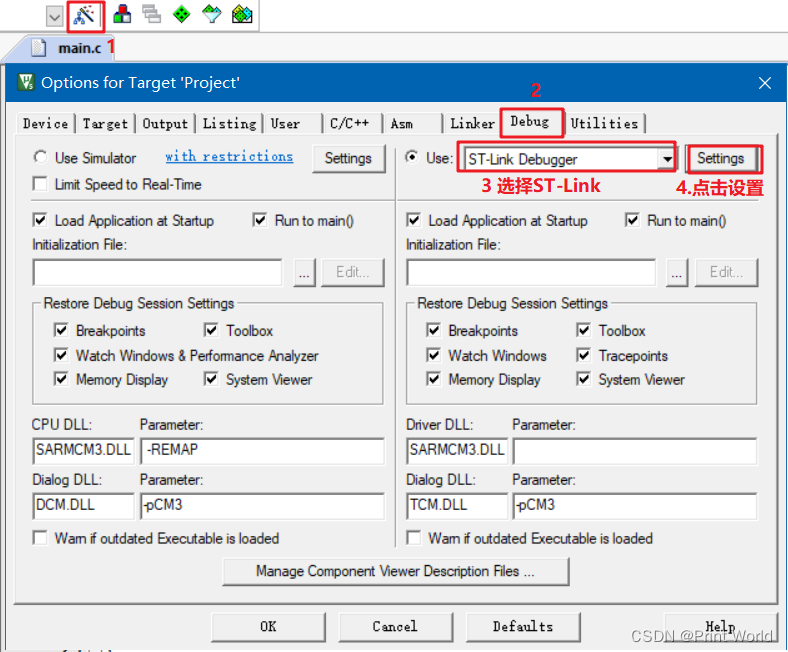The height and width of the screenshot is (652, 788).
Task: Click the Manage Multi-Project Workspace stacked windows icon
Action: pyautogui.click(x=151, y=14)
